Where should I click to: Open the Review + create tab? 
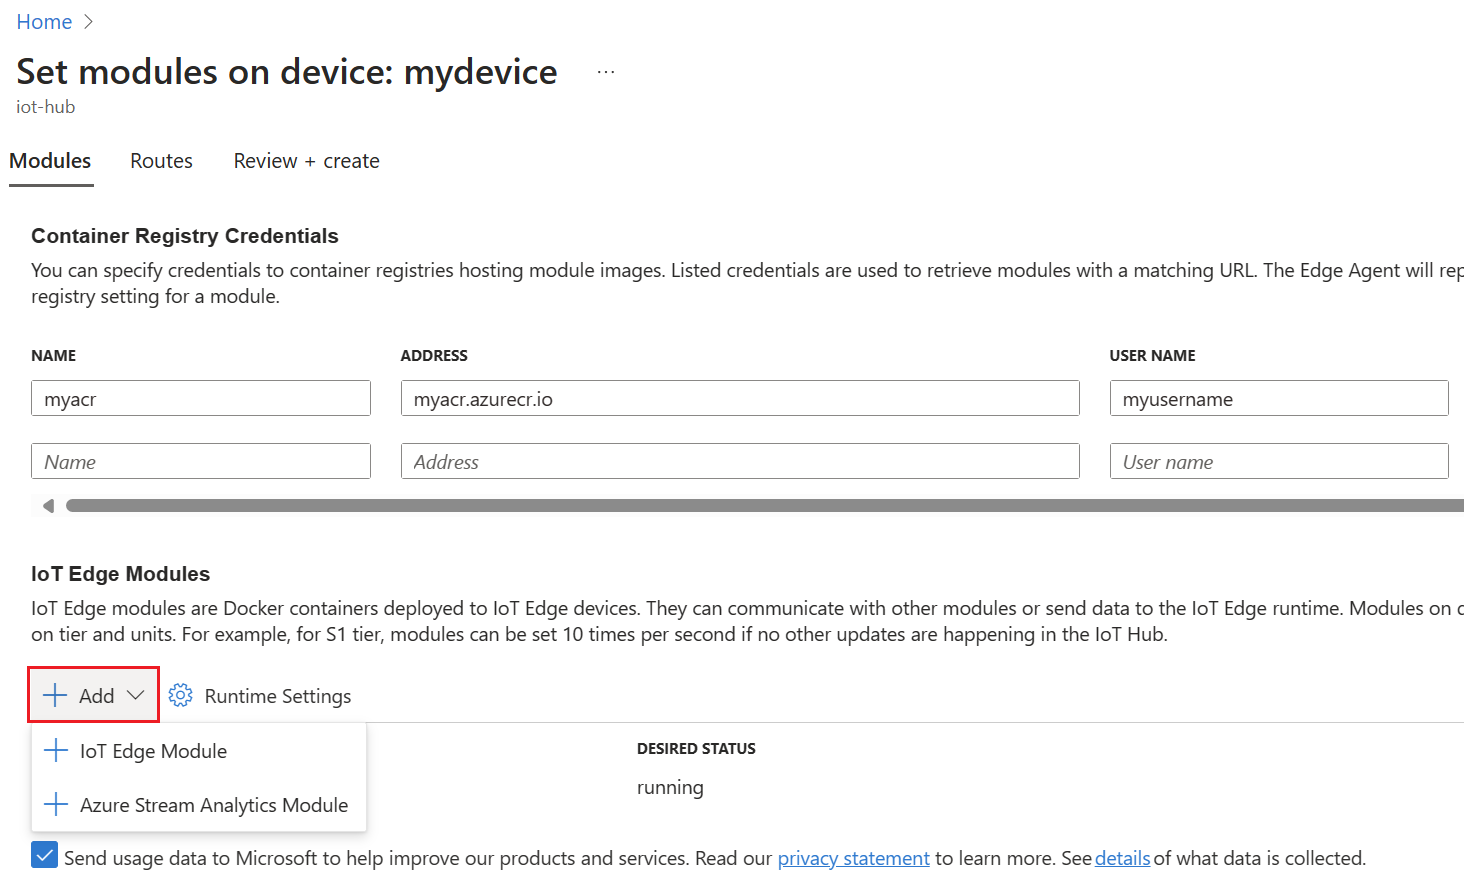coord(306,160)
